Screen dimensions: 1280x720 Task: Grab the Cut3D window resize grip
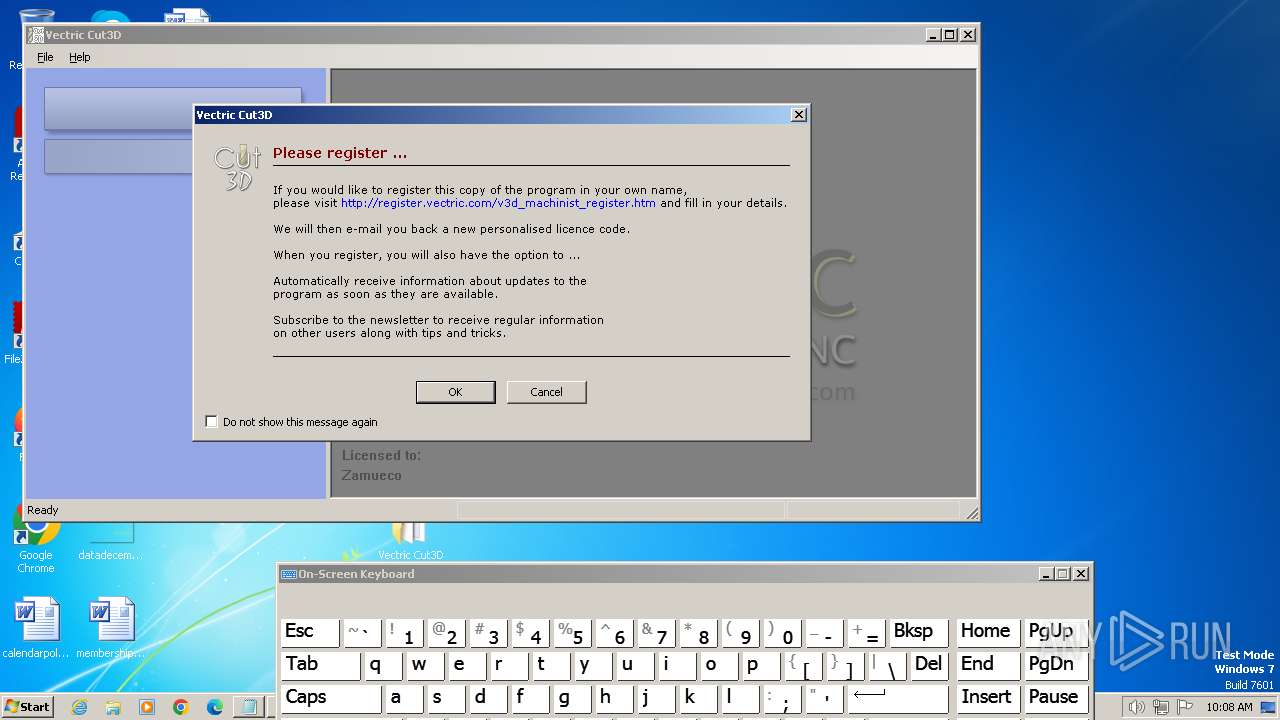(971, 512)
